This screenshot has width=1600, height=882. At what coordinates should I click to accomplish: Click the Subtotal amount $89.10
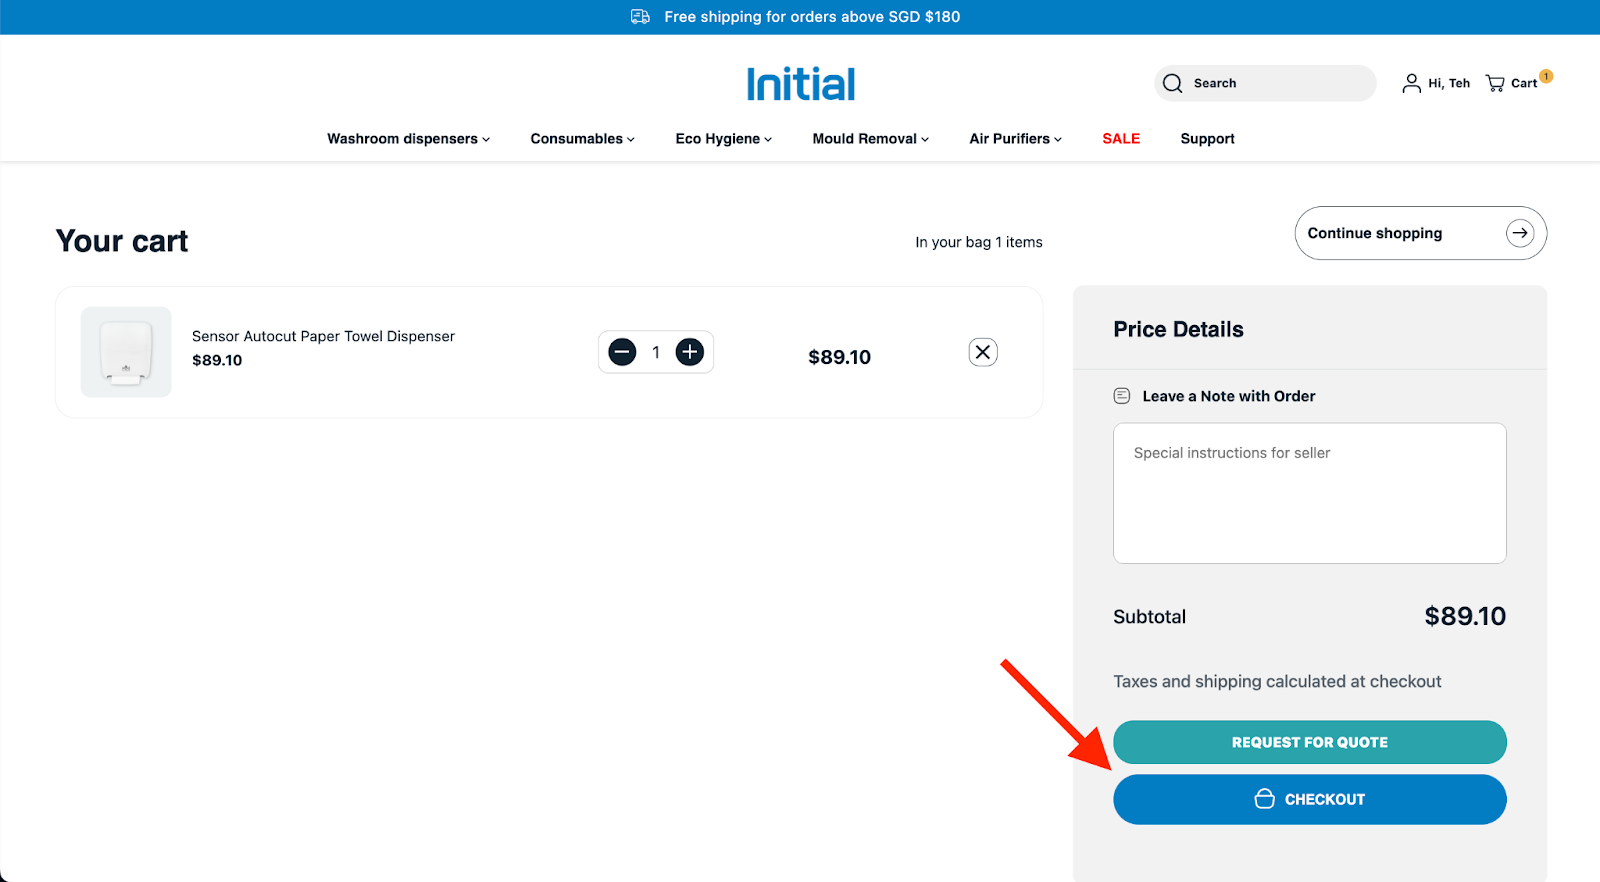click(1465, 616)
